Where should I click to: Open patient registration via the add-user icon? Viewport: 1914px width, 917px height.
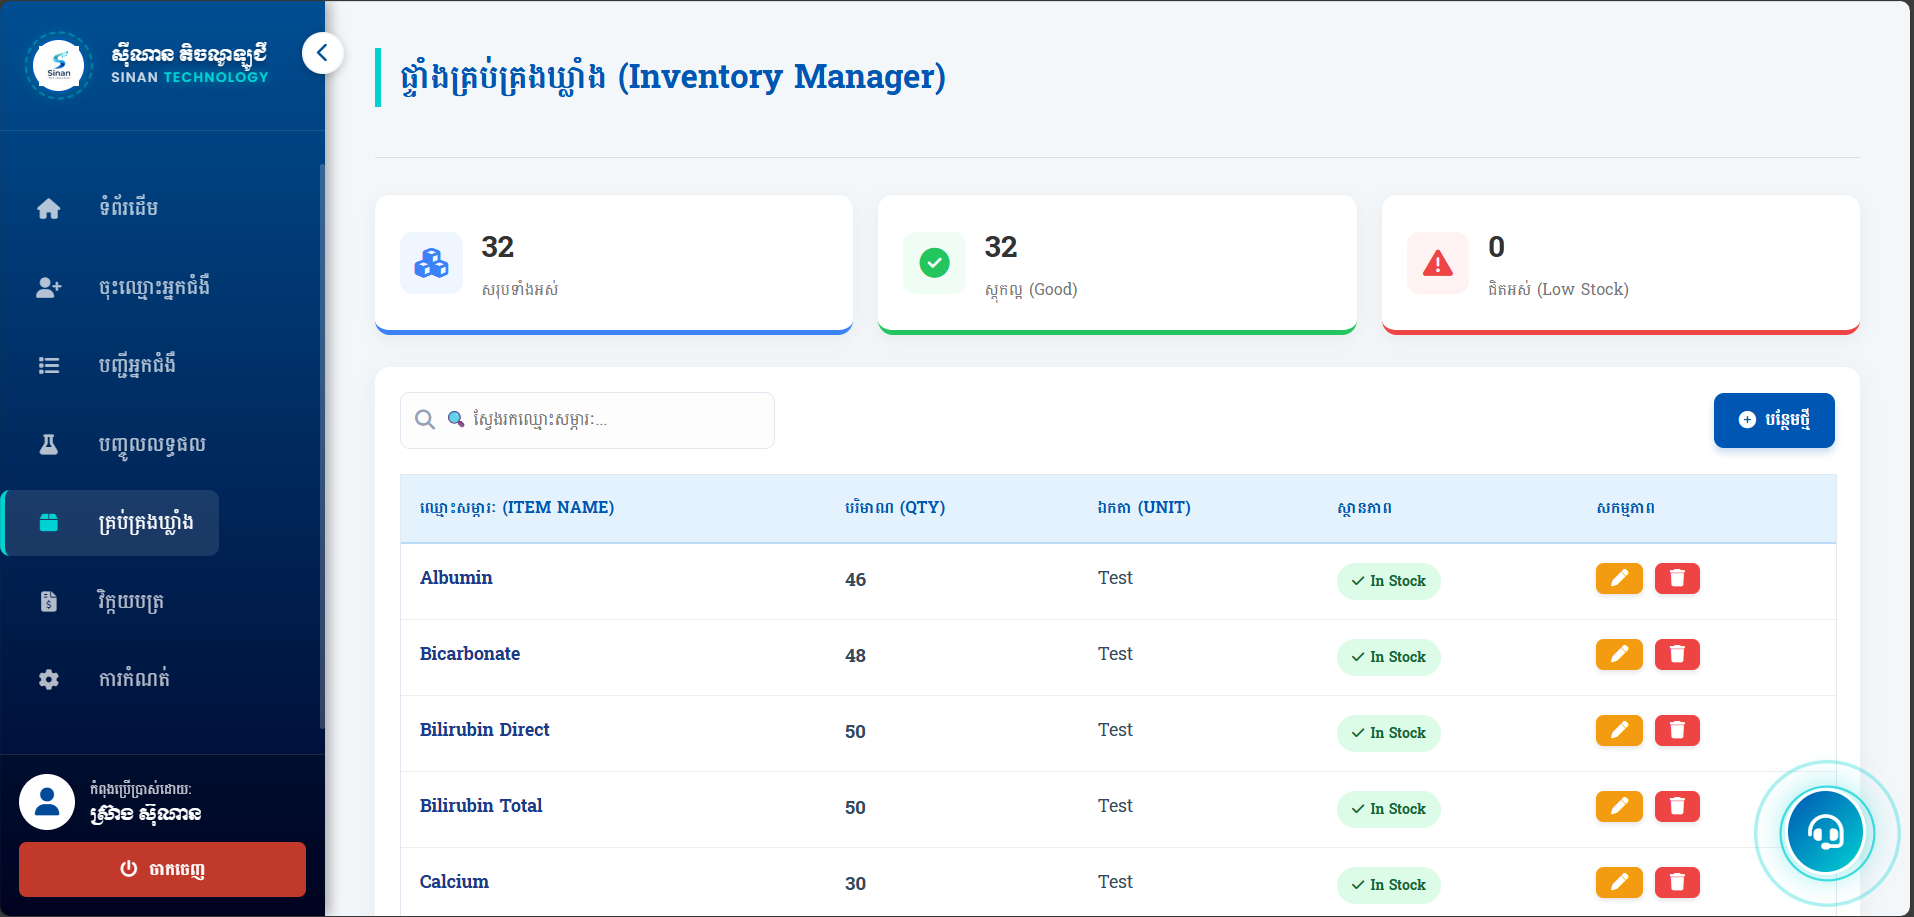tap(48, 287)
